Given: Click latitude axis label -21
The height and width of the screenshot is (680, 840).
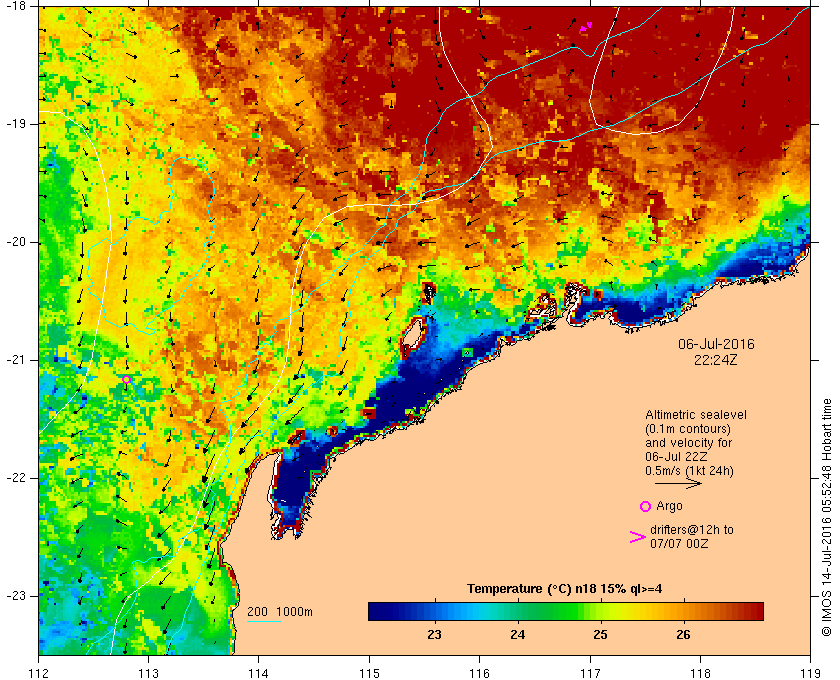Looking at the screenshot, I should pos(15,360).
